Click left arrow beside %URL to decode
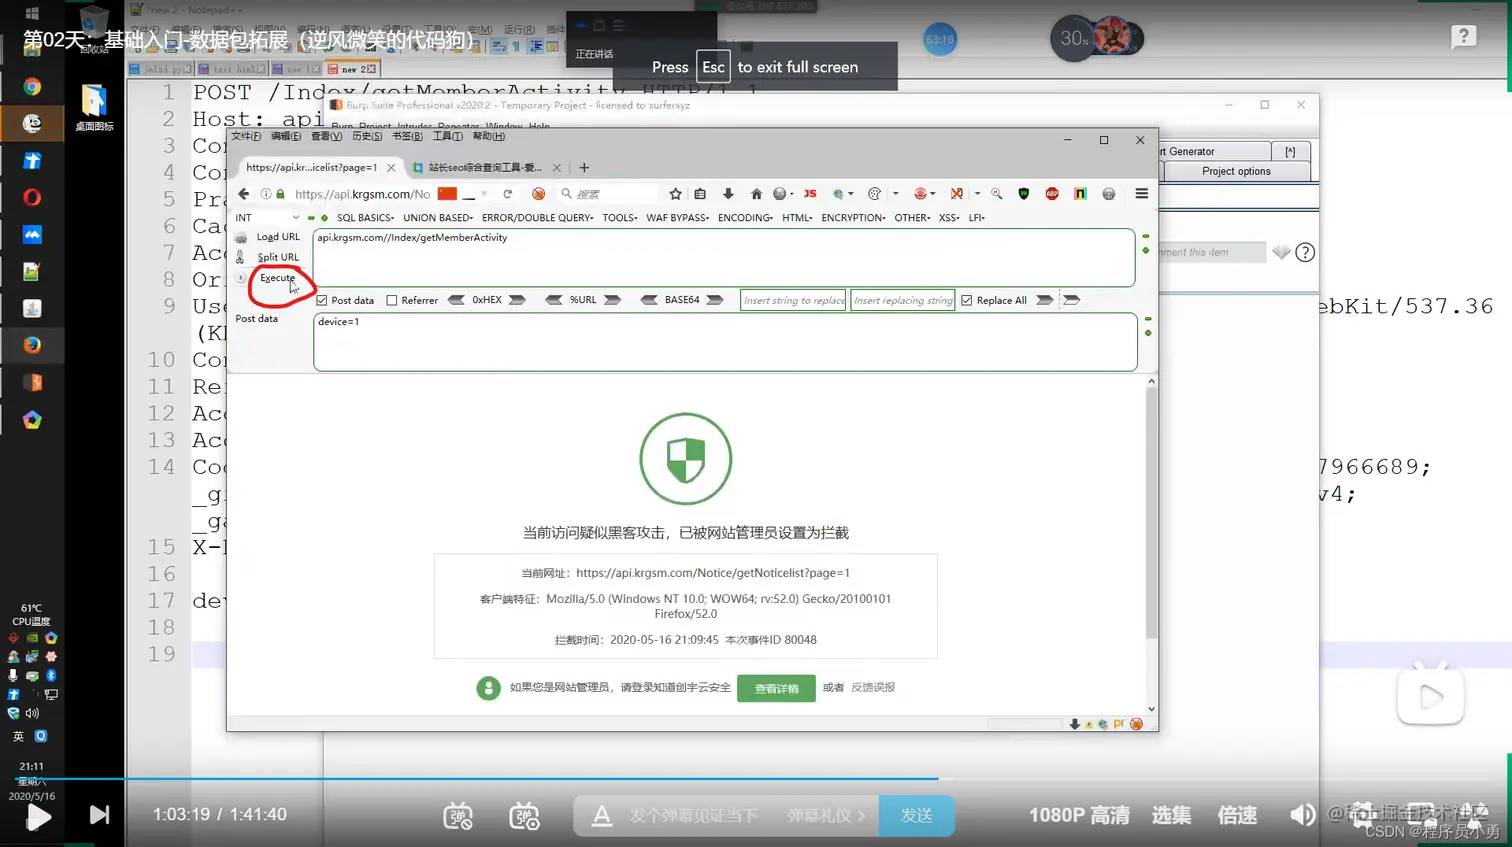Viewport: 1512px width, 847px height. (553, 300)
